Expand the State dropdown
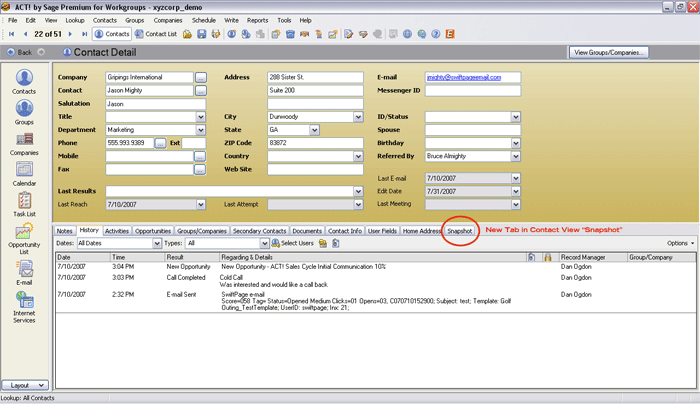This screenshot has width=700, height=404. (314, 130)
